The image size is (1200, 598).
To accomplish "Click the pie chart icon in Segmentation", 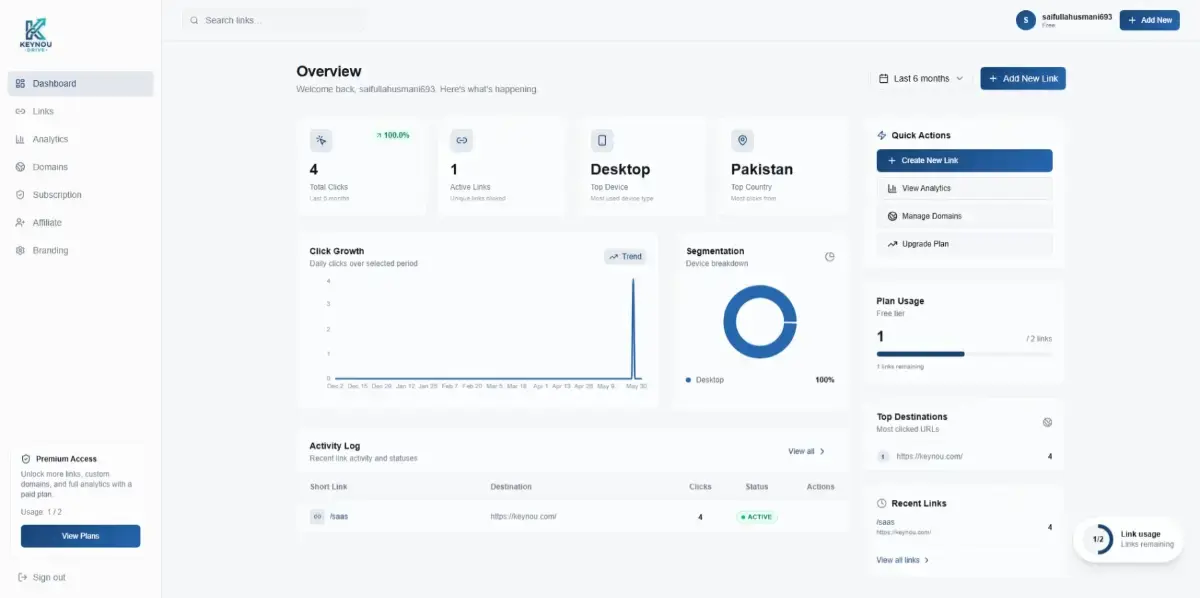I will point(829,257).
